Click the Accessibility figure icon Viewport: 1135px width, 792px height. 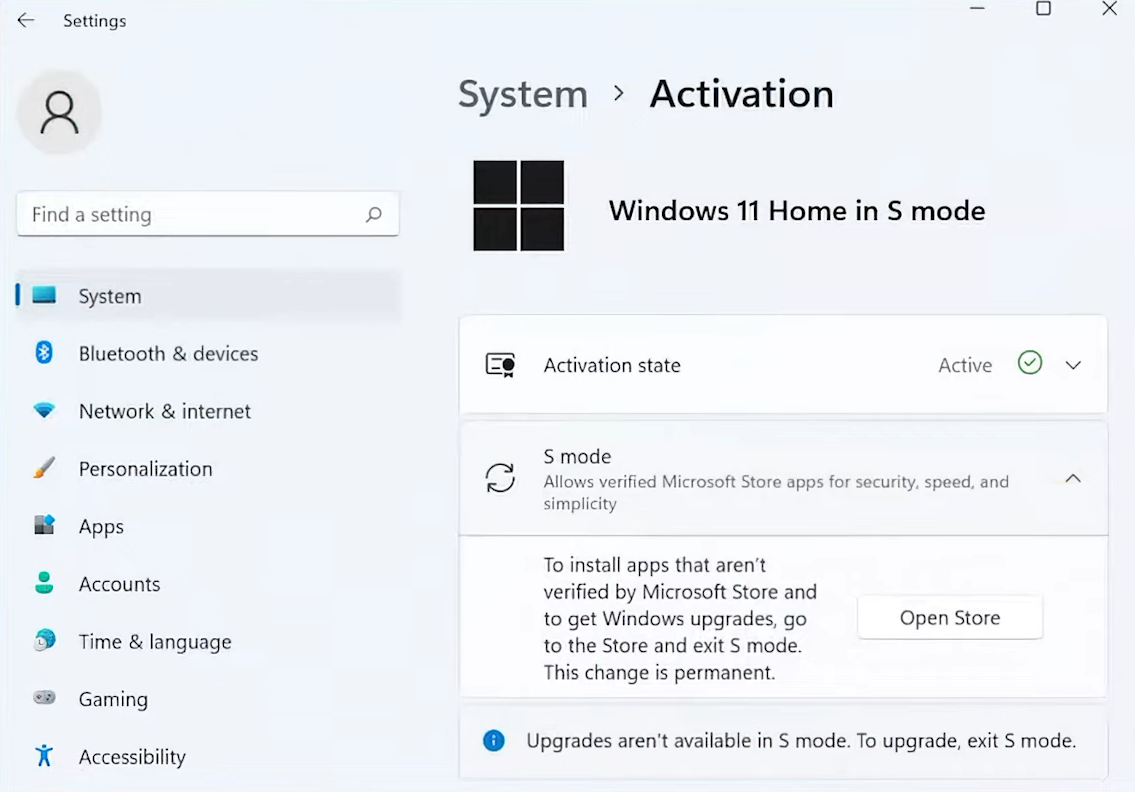(x=44, y=756)
